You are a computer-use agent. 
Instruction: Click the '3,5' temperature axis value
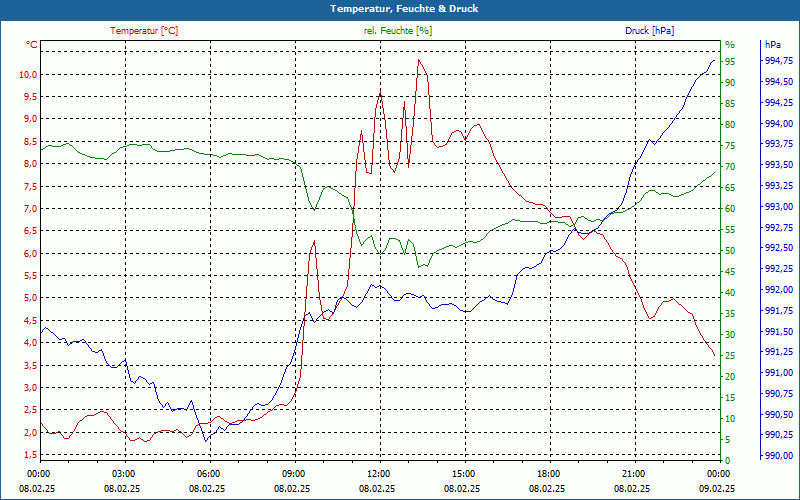(x=31, y=365)
